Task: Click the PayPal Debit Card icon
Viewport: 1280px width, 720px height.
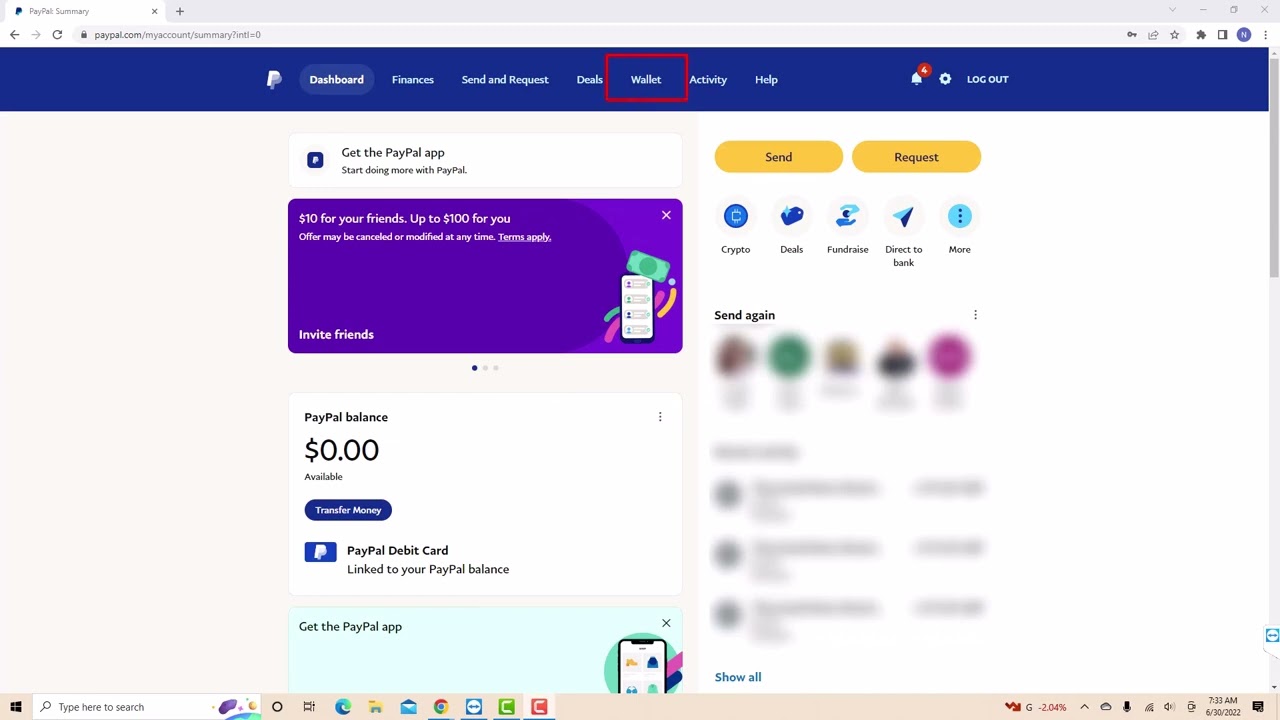Action: [x=321, y=552]
